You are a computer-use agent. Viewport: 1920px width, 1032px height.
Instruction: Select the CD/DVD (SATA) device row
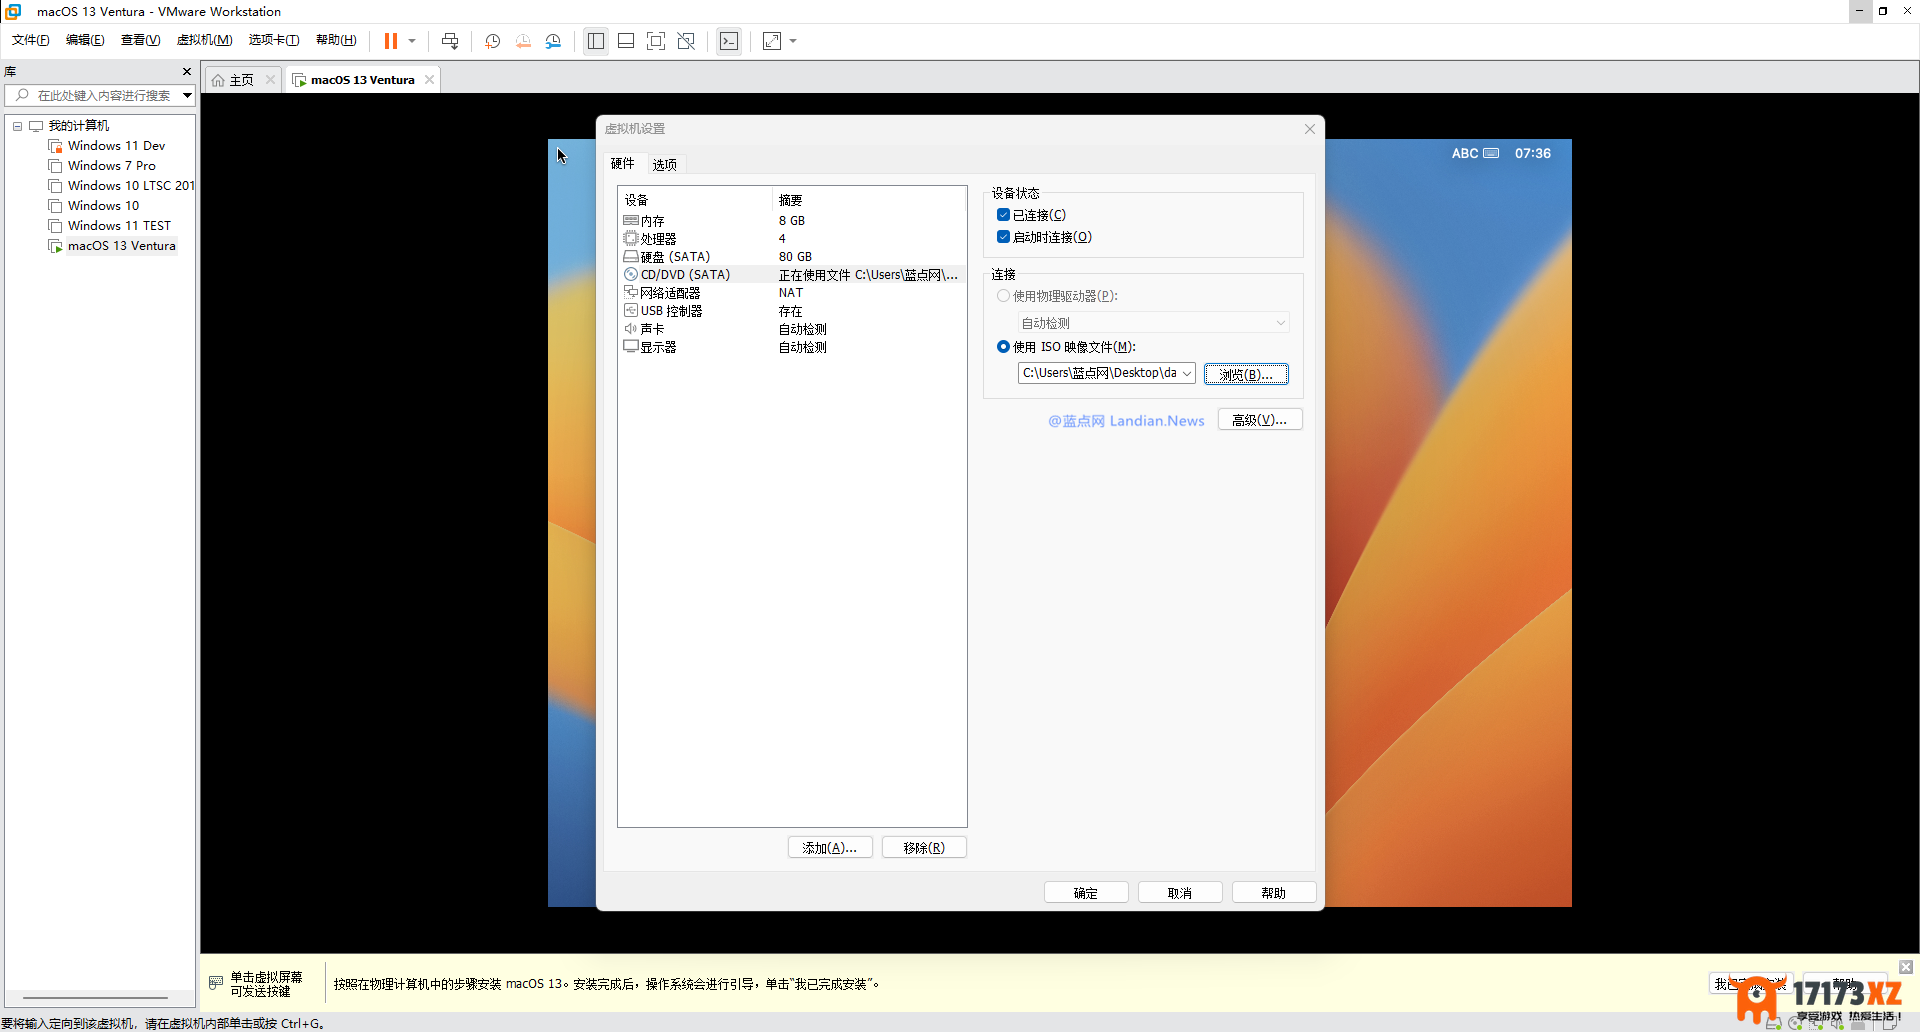(792, 275)
